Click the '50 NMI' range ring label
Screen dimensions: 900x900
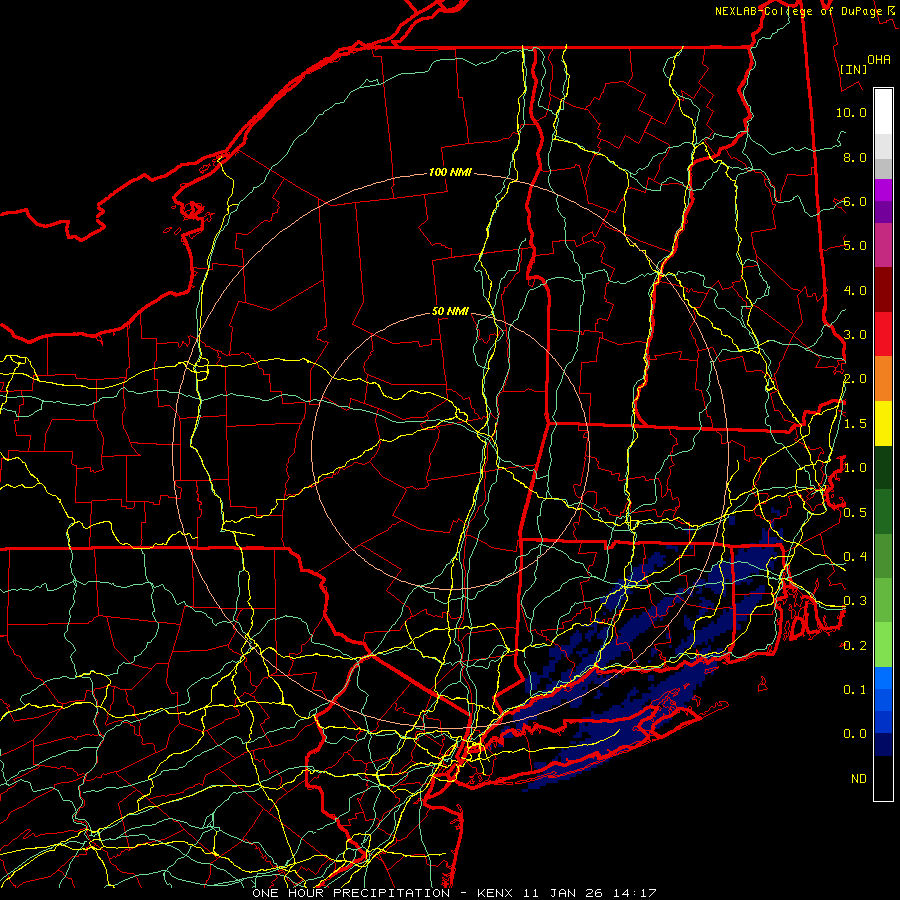click(450, 311)
